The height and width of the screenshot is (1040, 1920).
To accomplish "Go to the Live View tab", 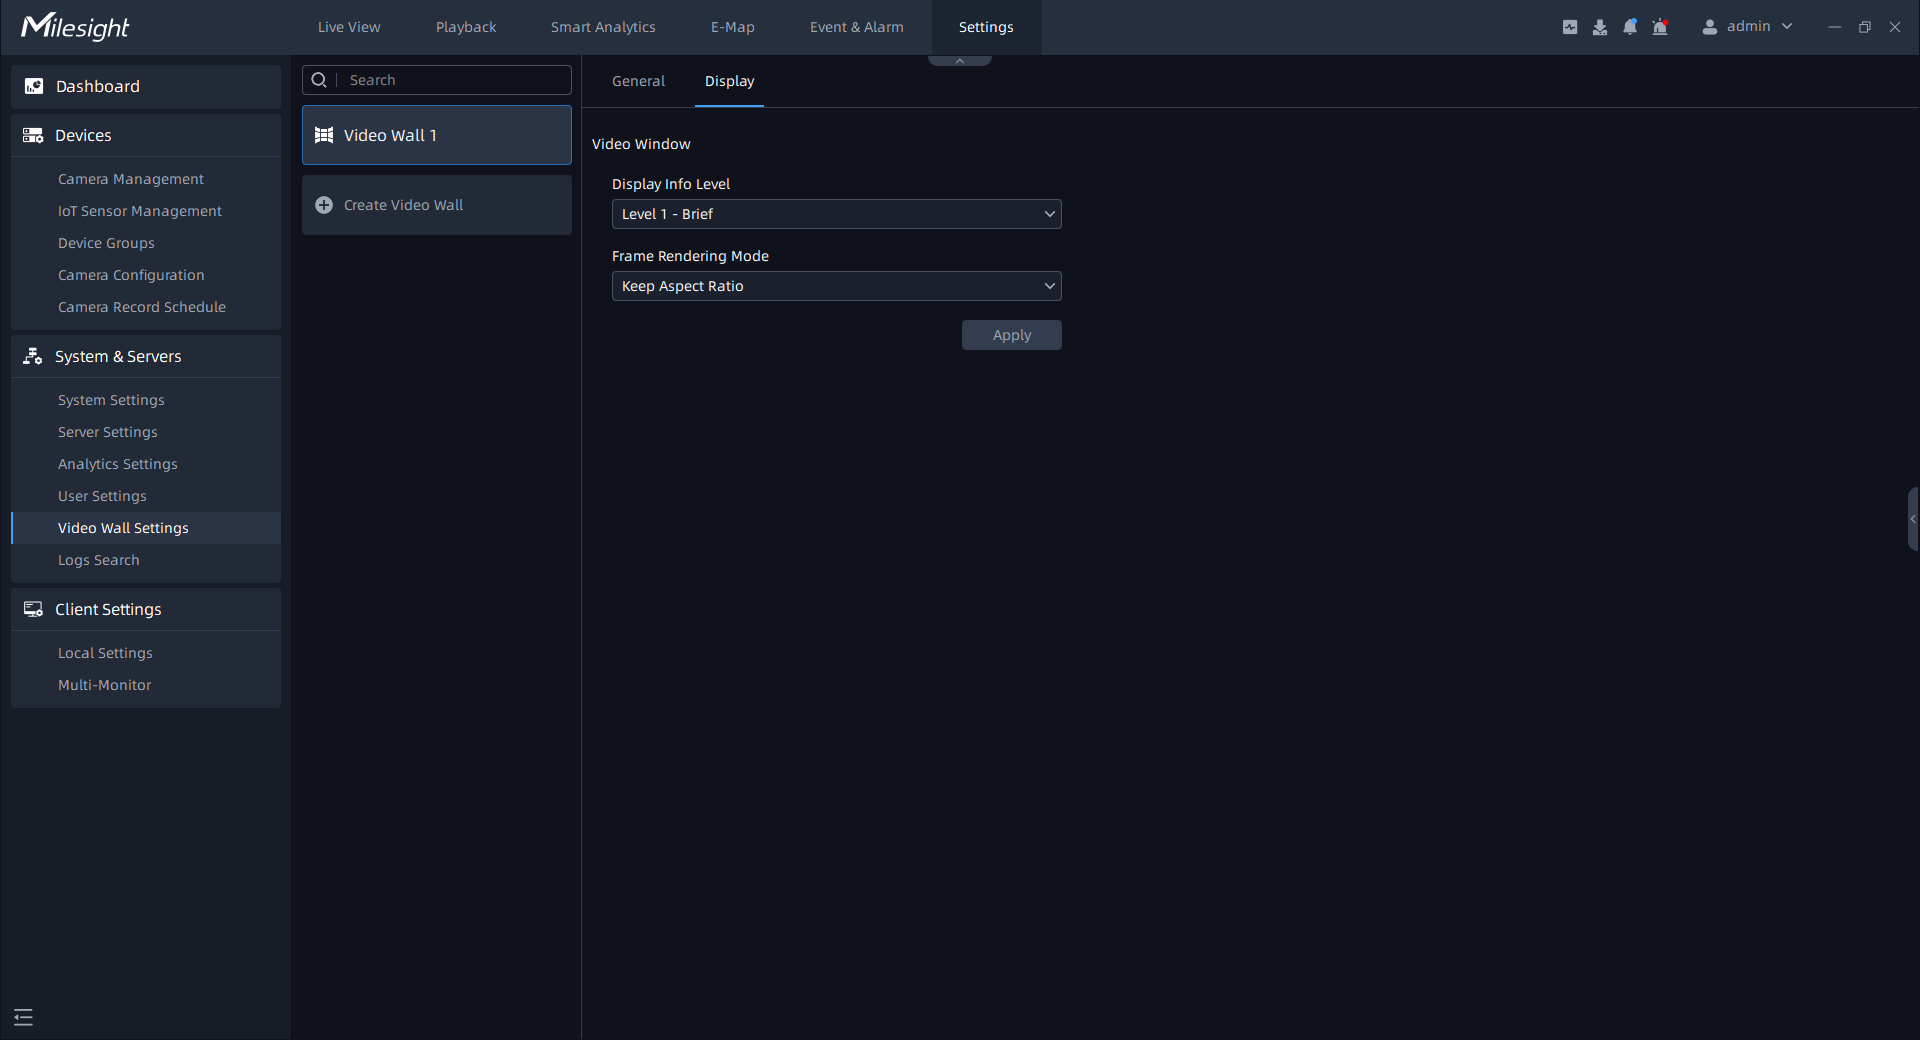I will [x=349, y=27].
